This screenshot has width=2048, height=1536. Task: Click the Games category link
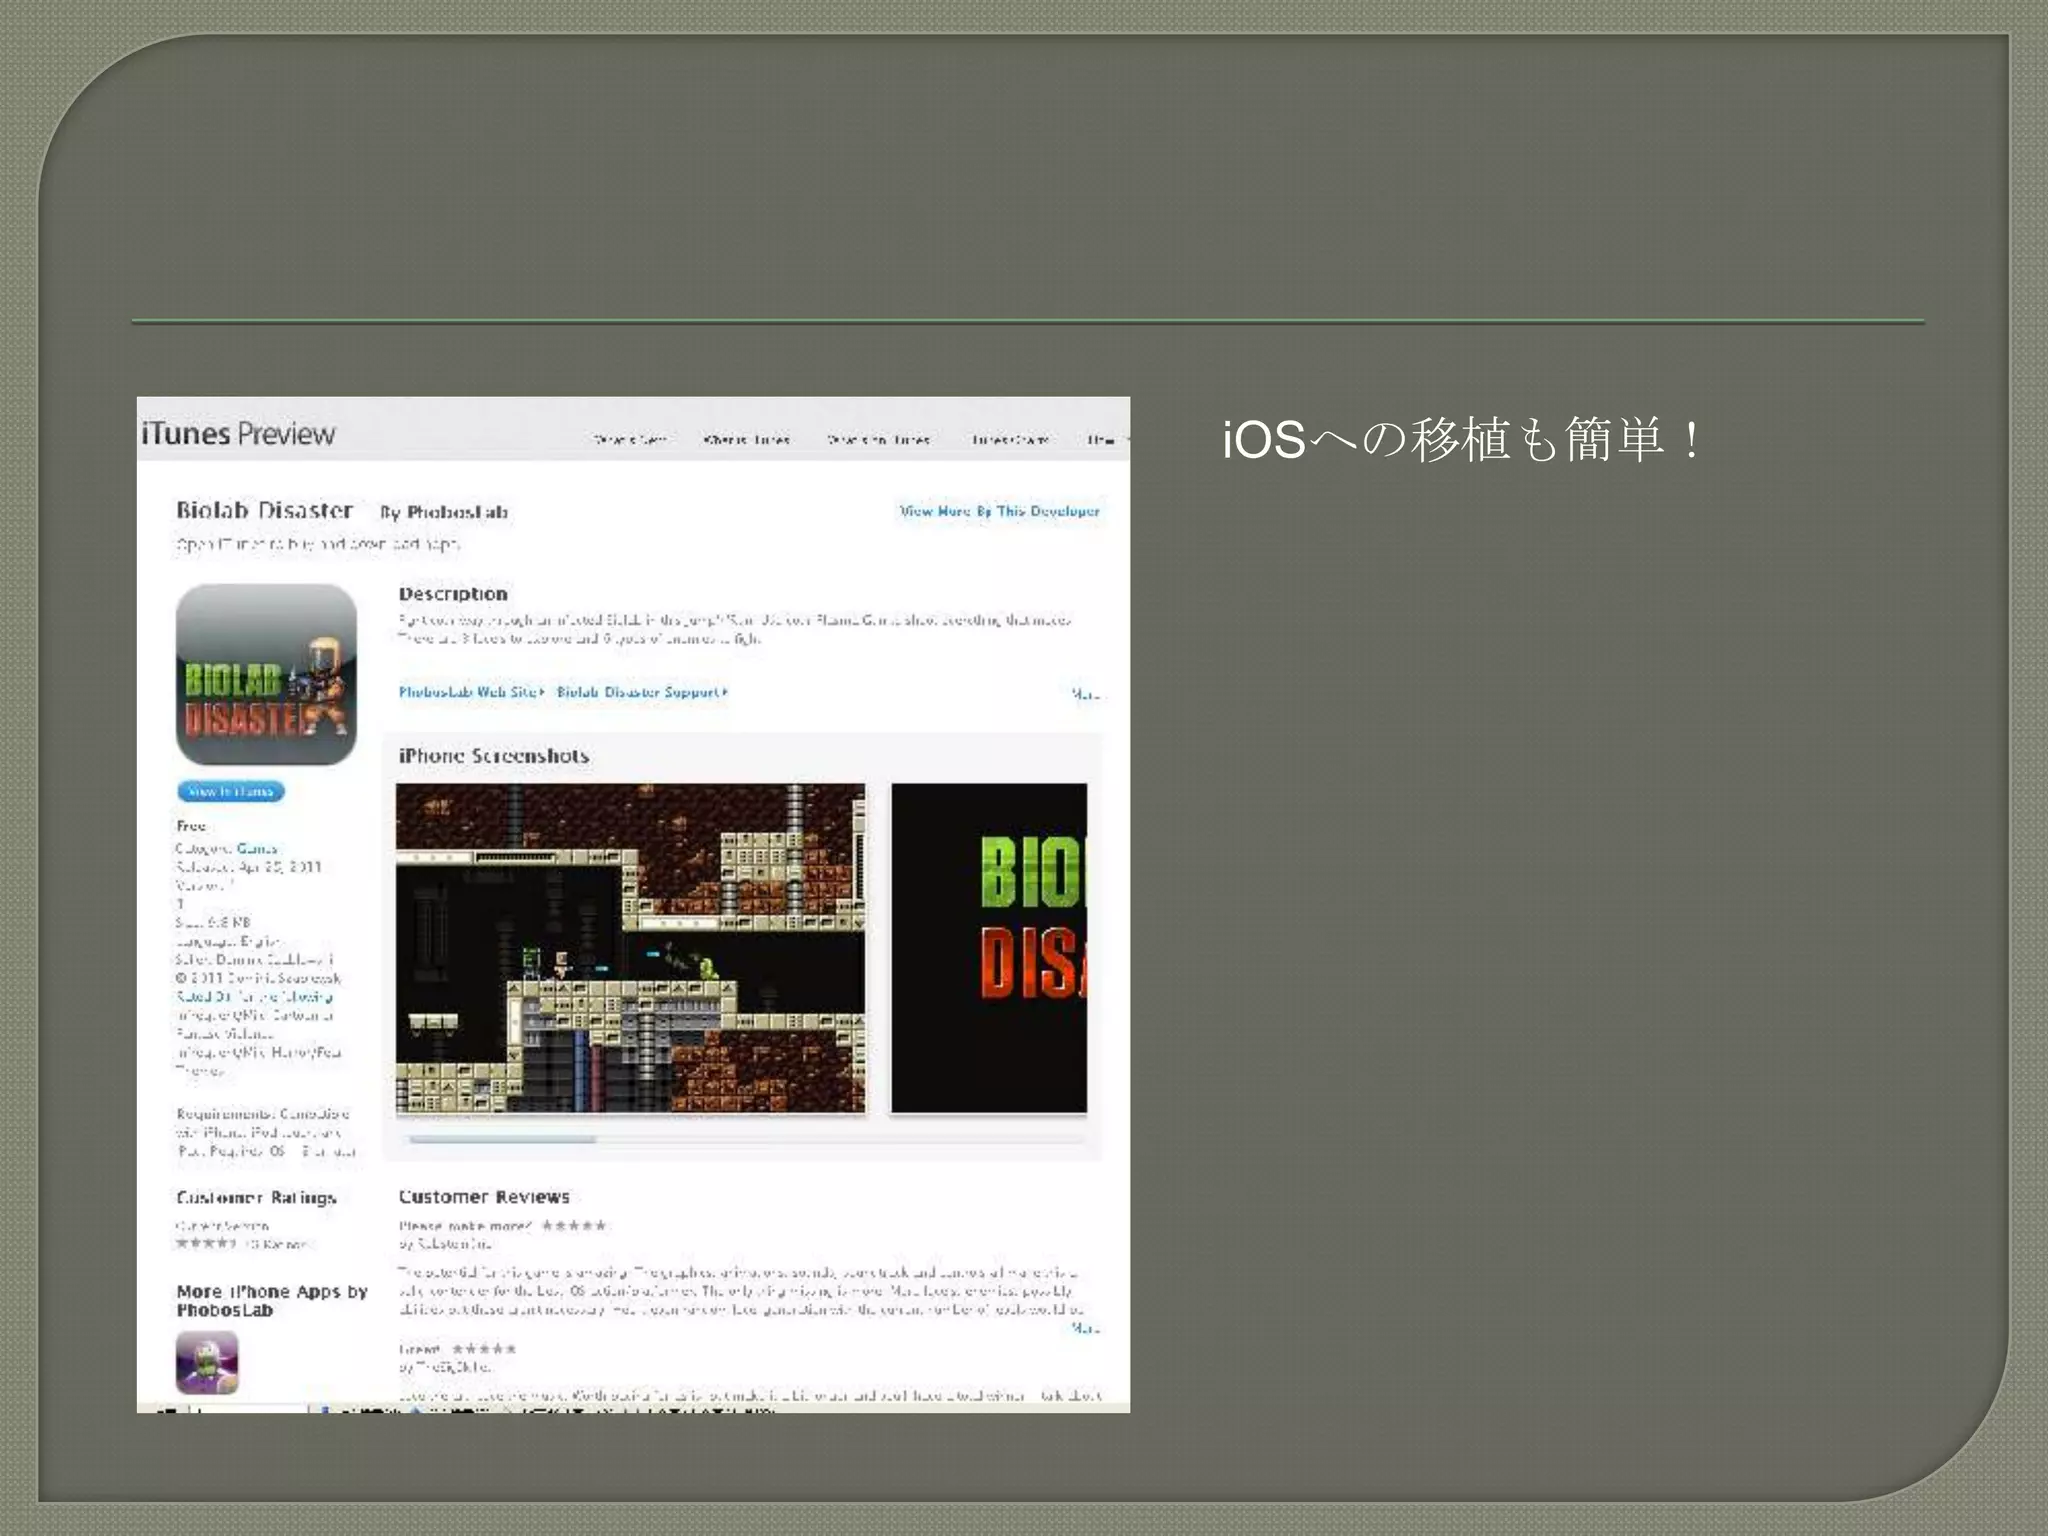(257, 848)
